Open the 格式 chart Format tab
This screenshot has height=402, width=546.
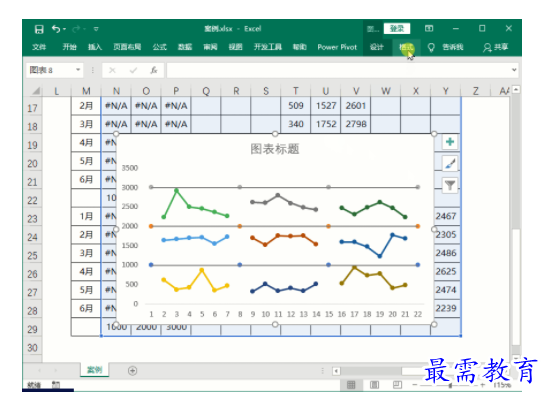[406, 47]
